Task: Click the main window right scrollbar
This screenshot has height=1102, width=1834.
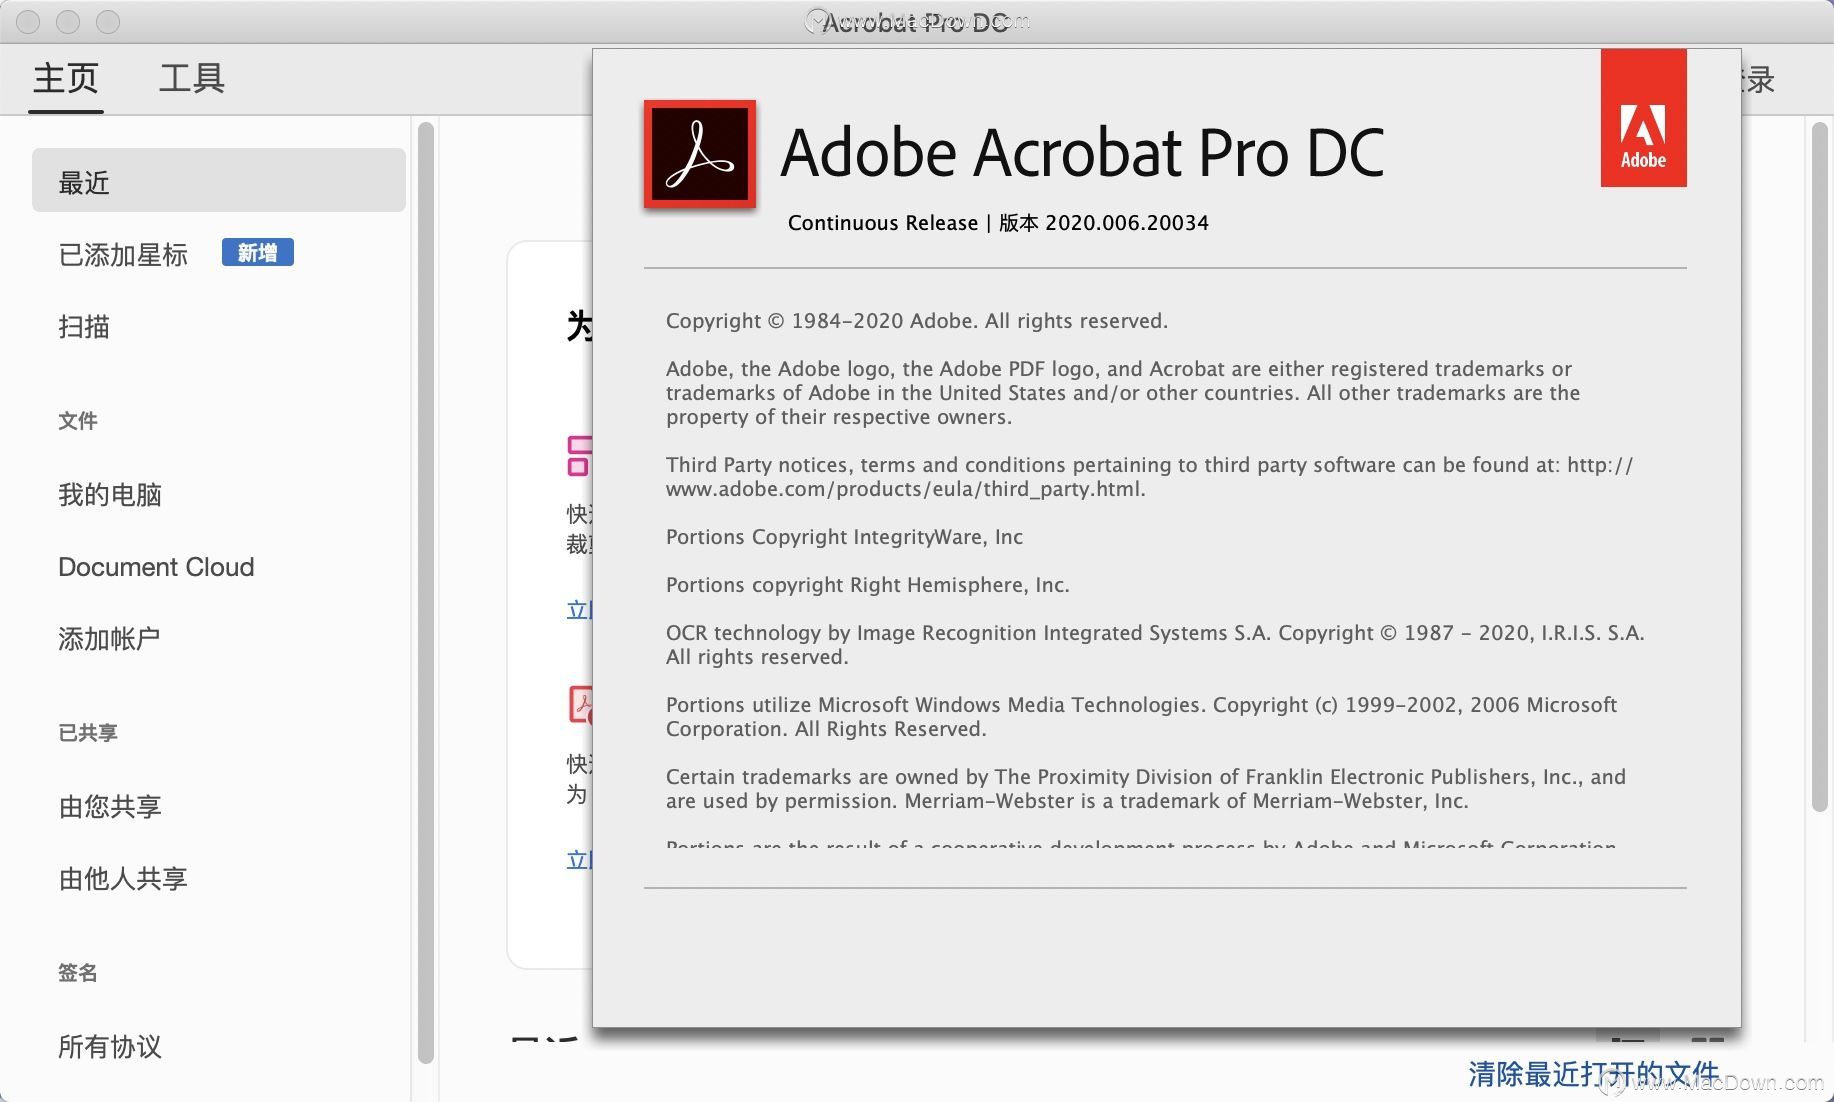Action: coord(1819,467)
